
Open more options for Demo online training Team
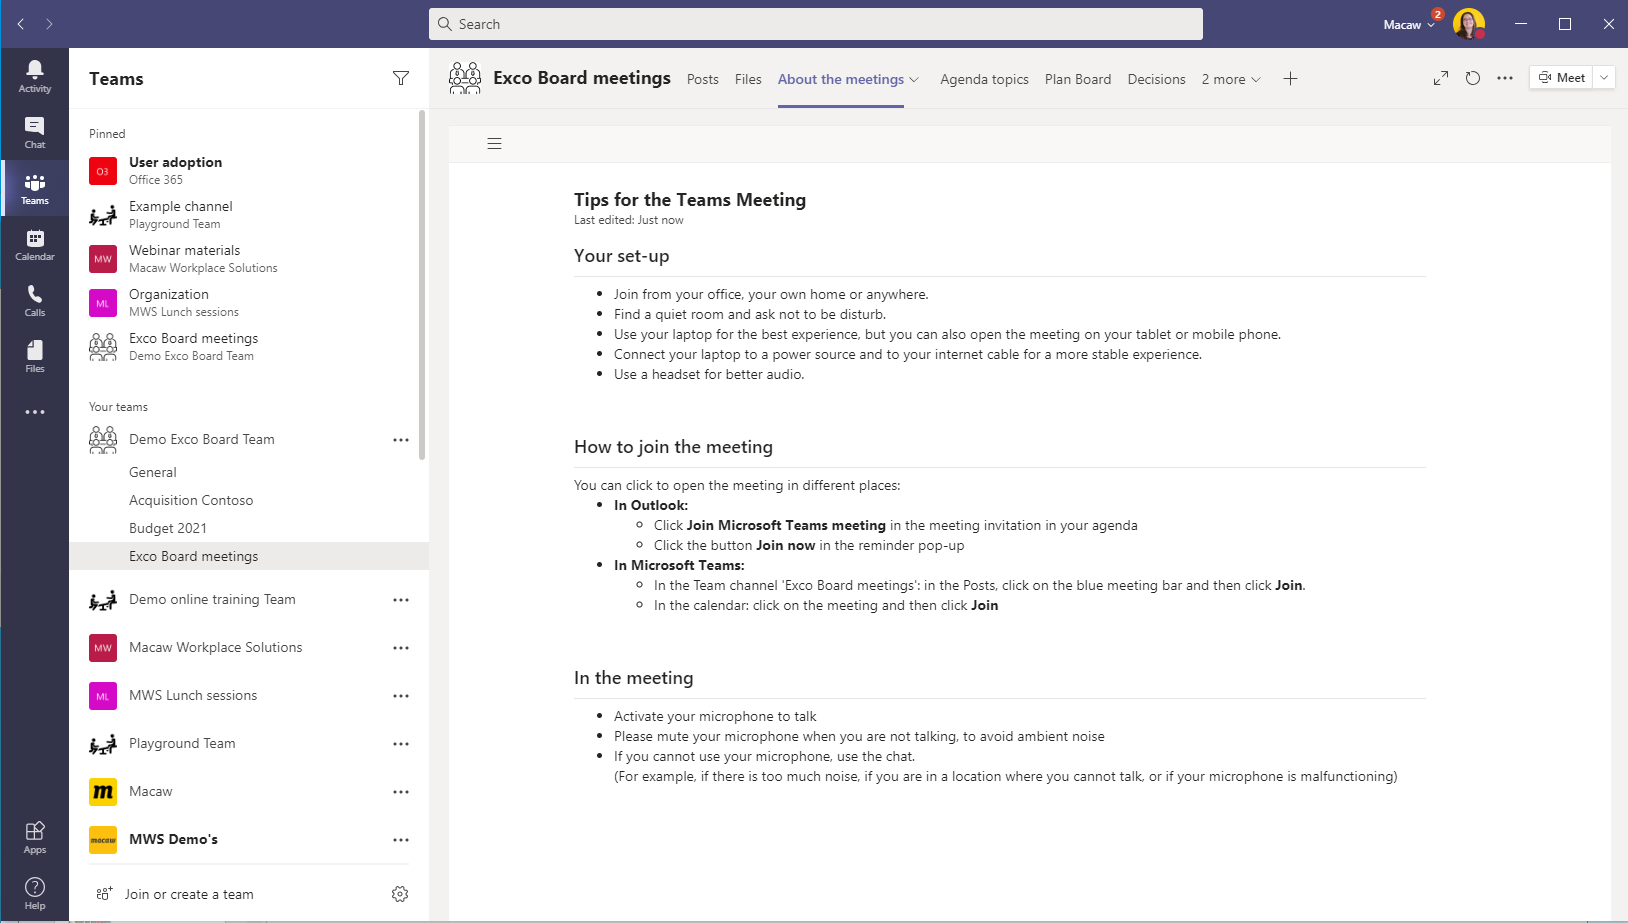pos(401,600)
